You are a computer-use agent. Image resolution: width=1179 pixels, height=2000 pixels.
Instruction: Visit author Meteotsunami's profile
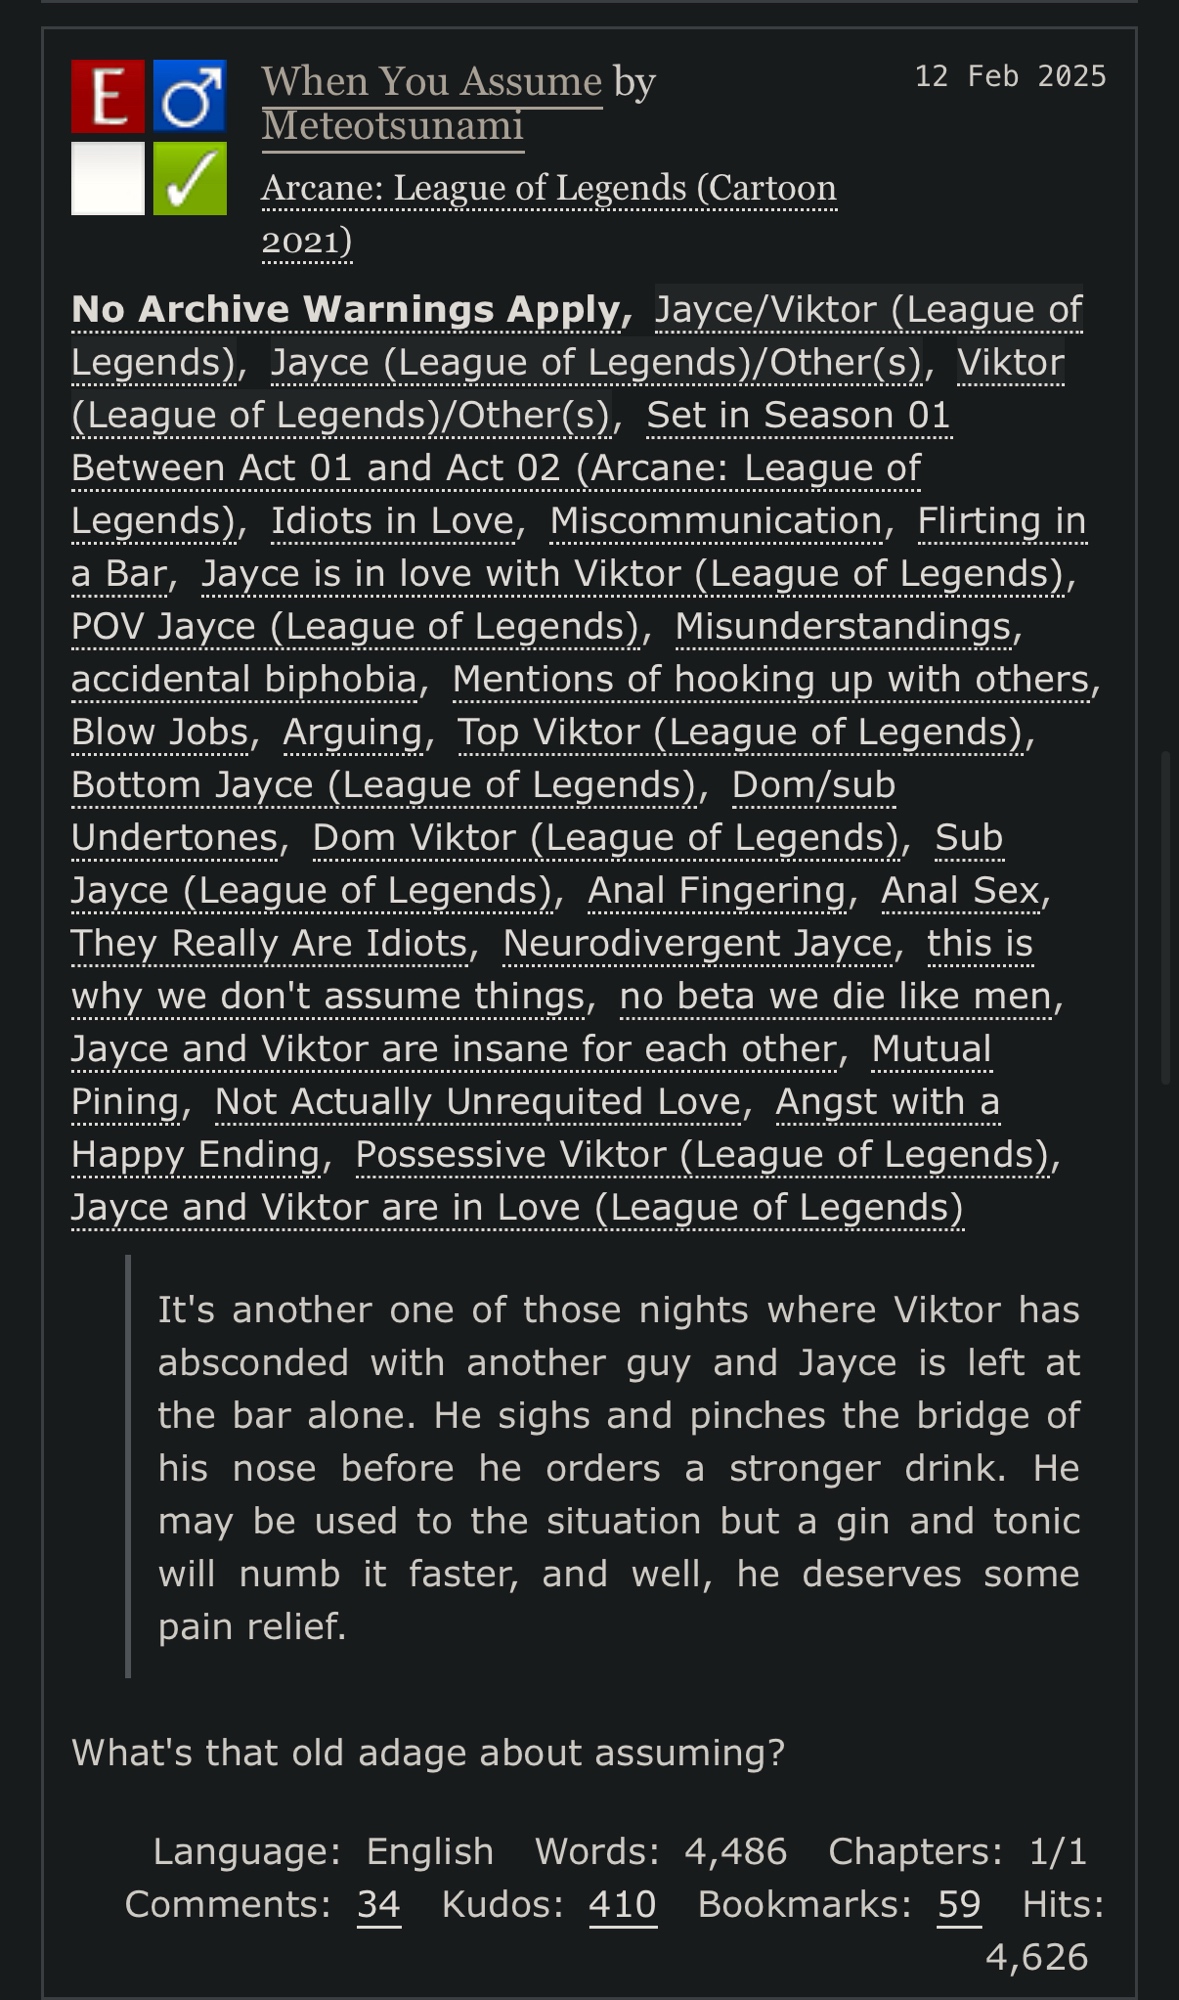392,125
